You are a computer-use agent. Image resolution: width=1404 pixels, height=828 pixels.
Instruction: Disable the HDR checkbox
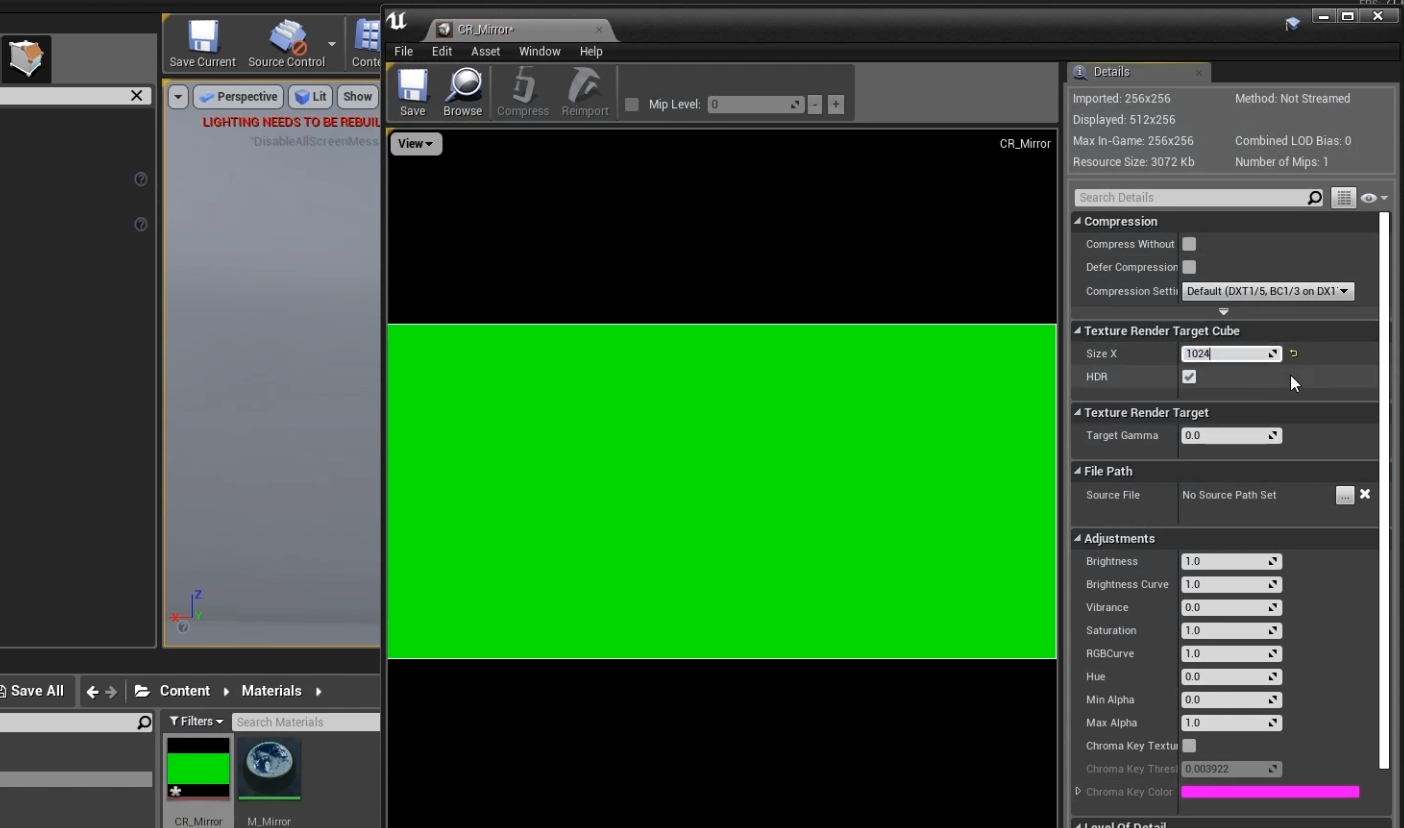(x=1189, y=377)
